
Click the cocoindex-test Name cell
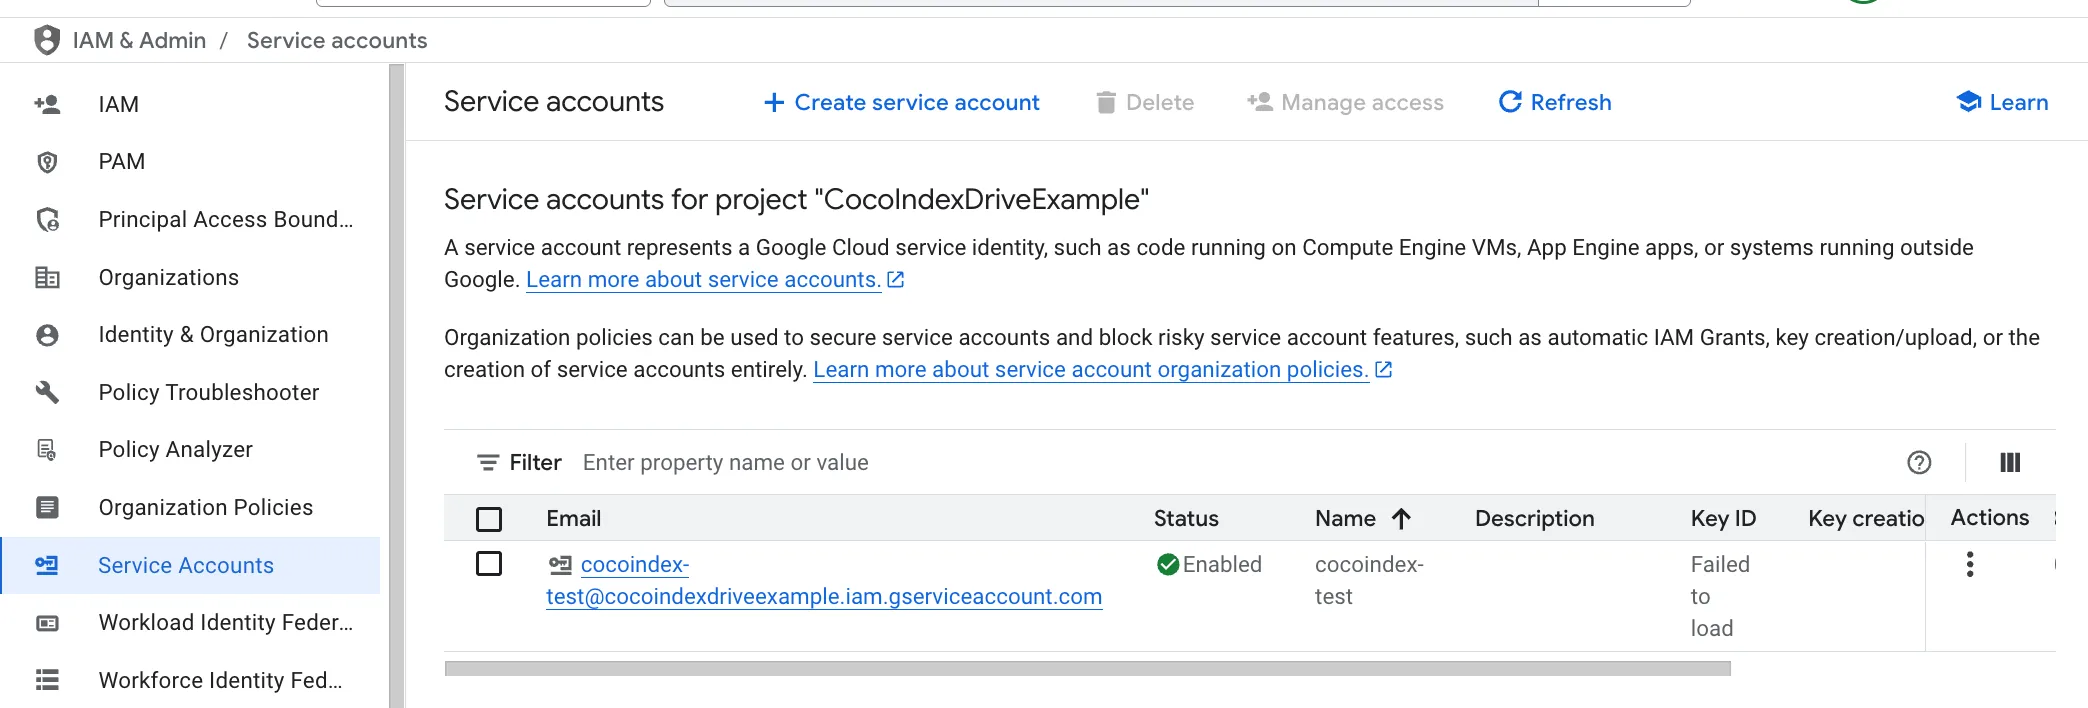tap(1369, 580)
